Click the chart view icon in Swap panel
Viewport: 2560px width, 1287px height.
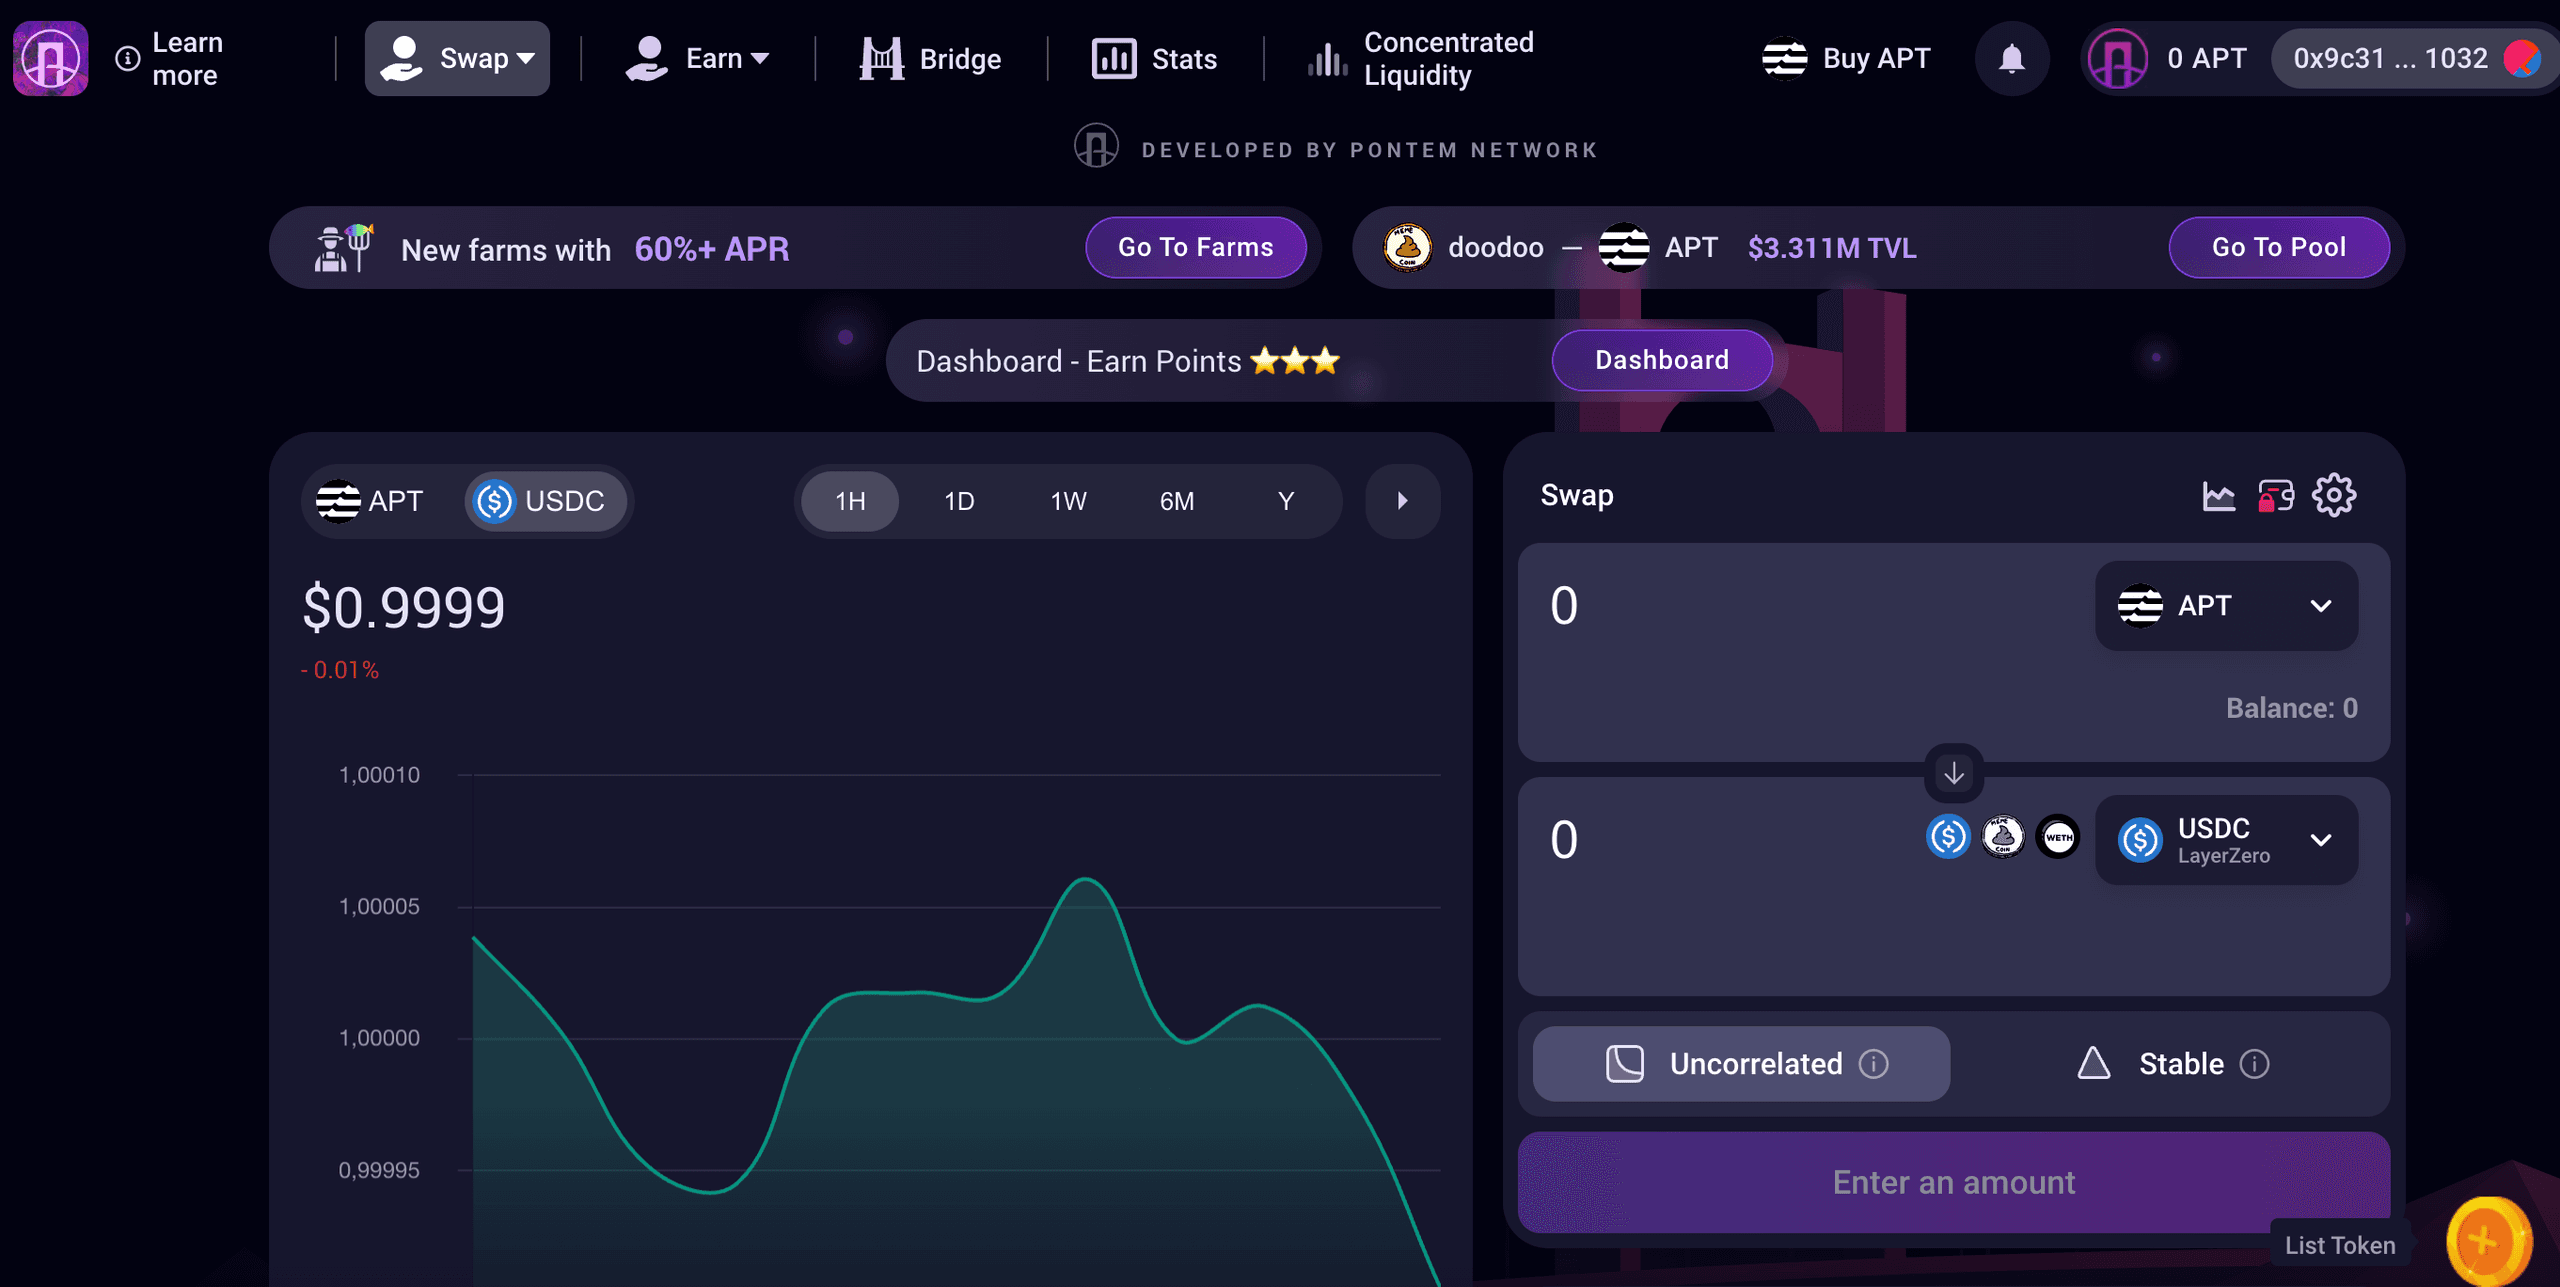[2218, 496]
